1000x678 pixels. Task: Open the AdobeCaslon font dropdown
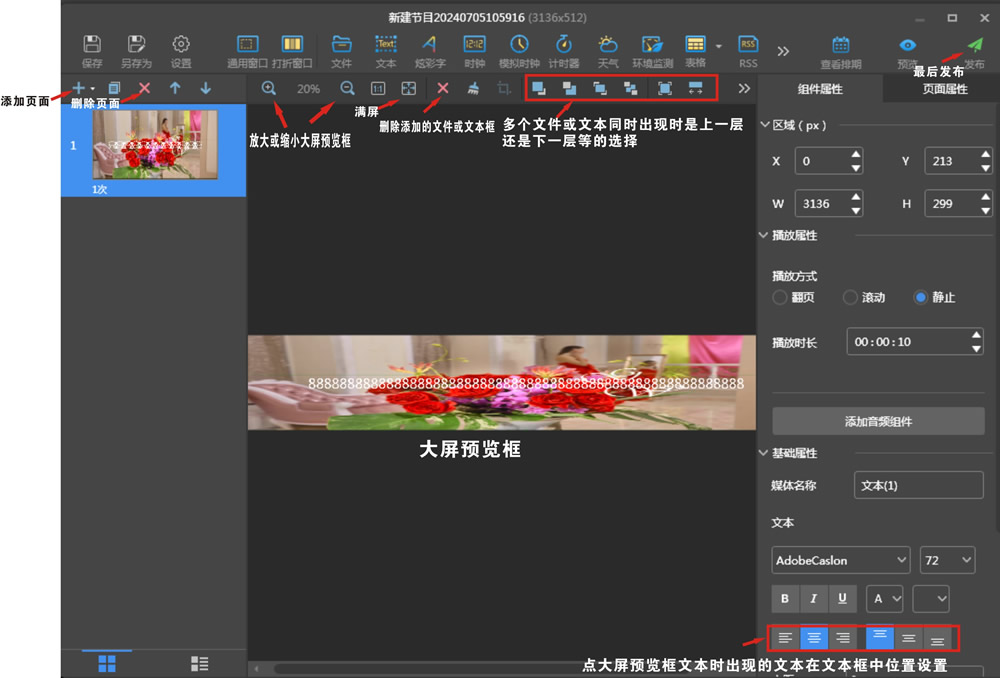pyautogui.click(x=840, y=560)
